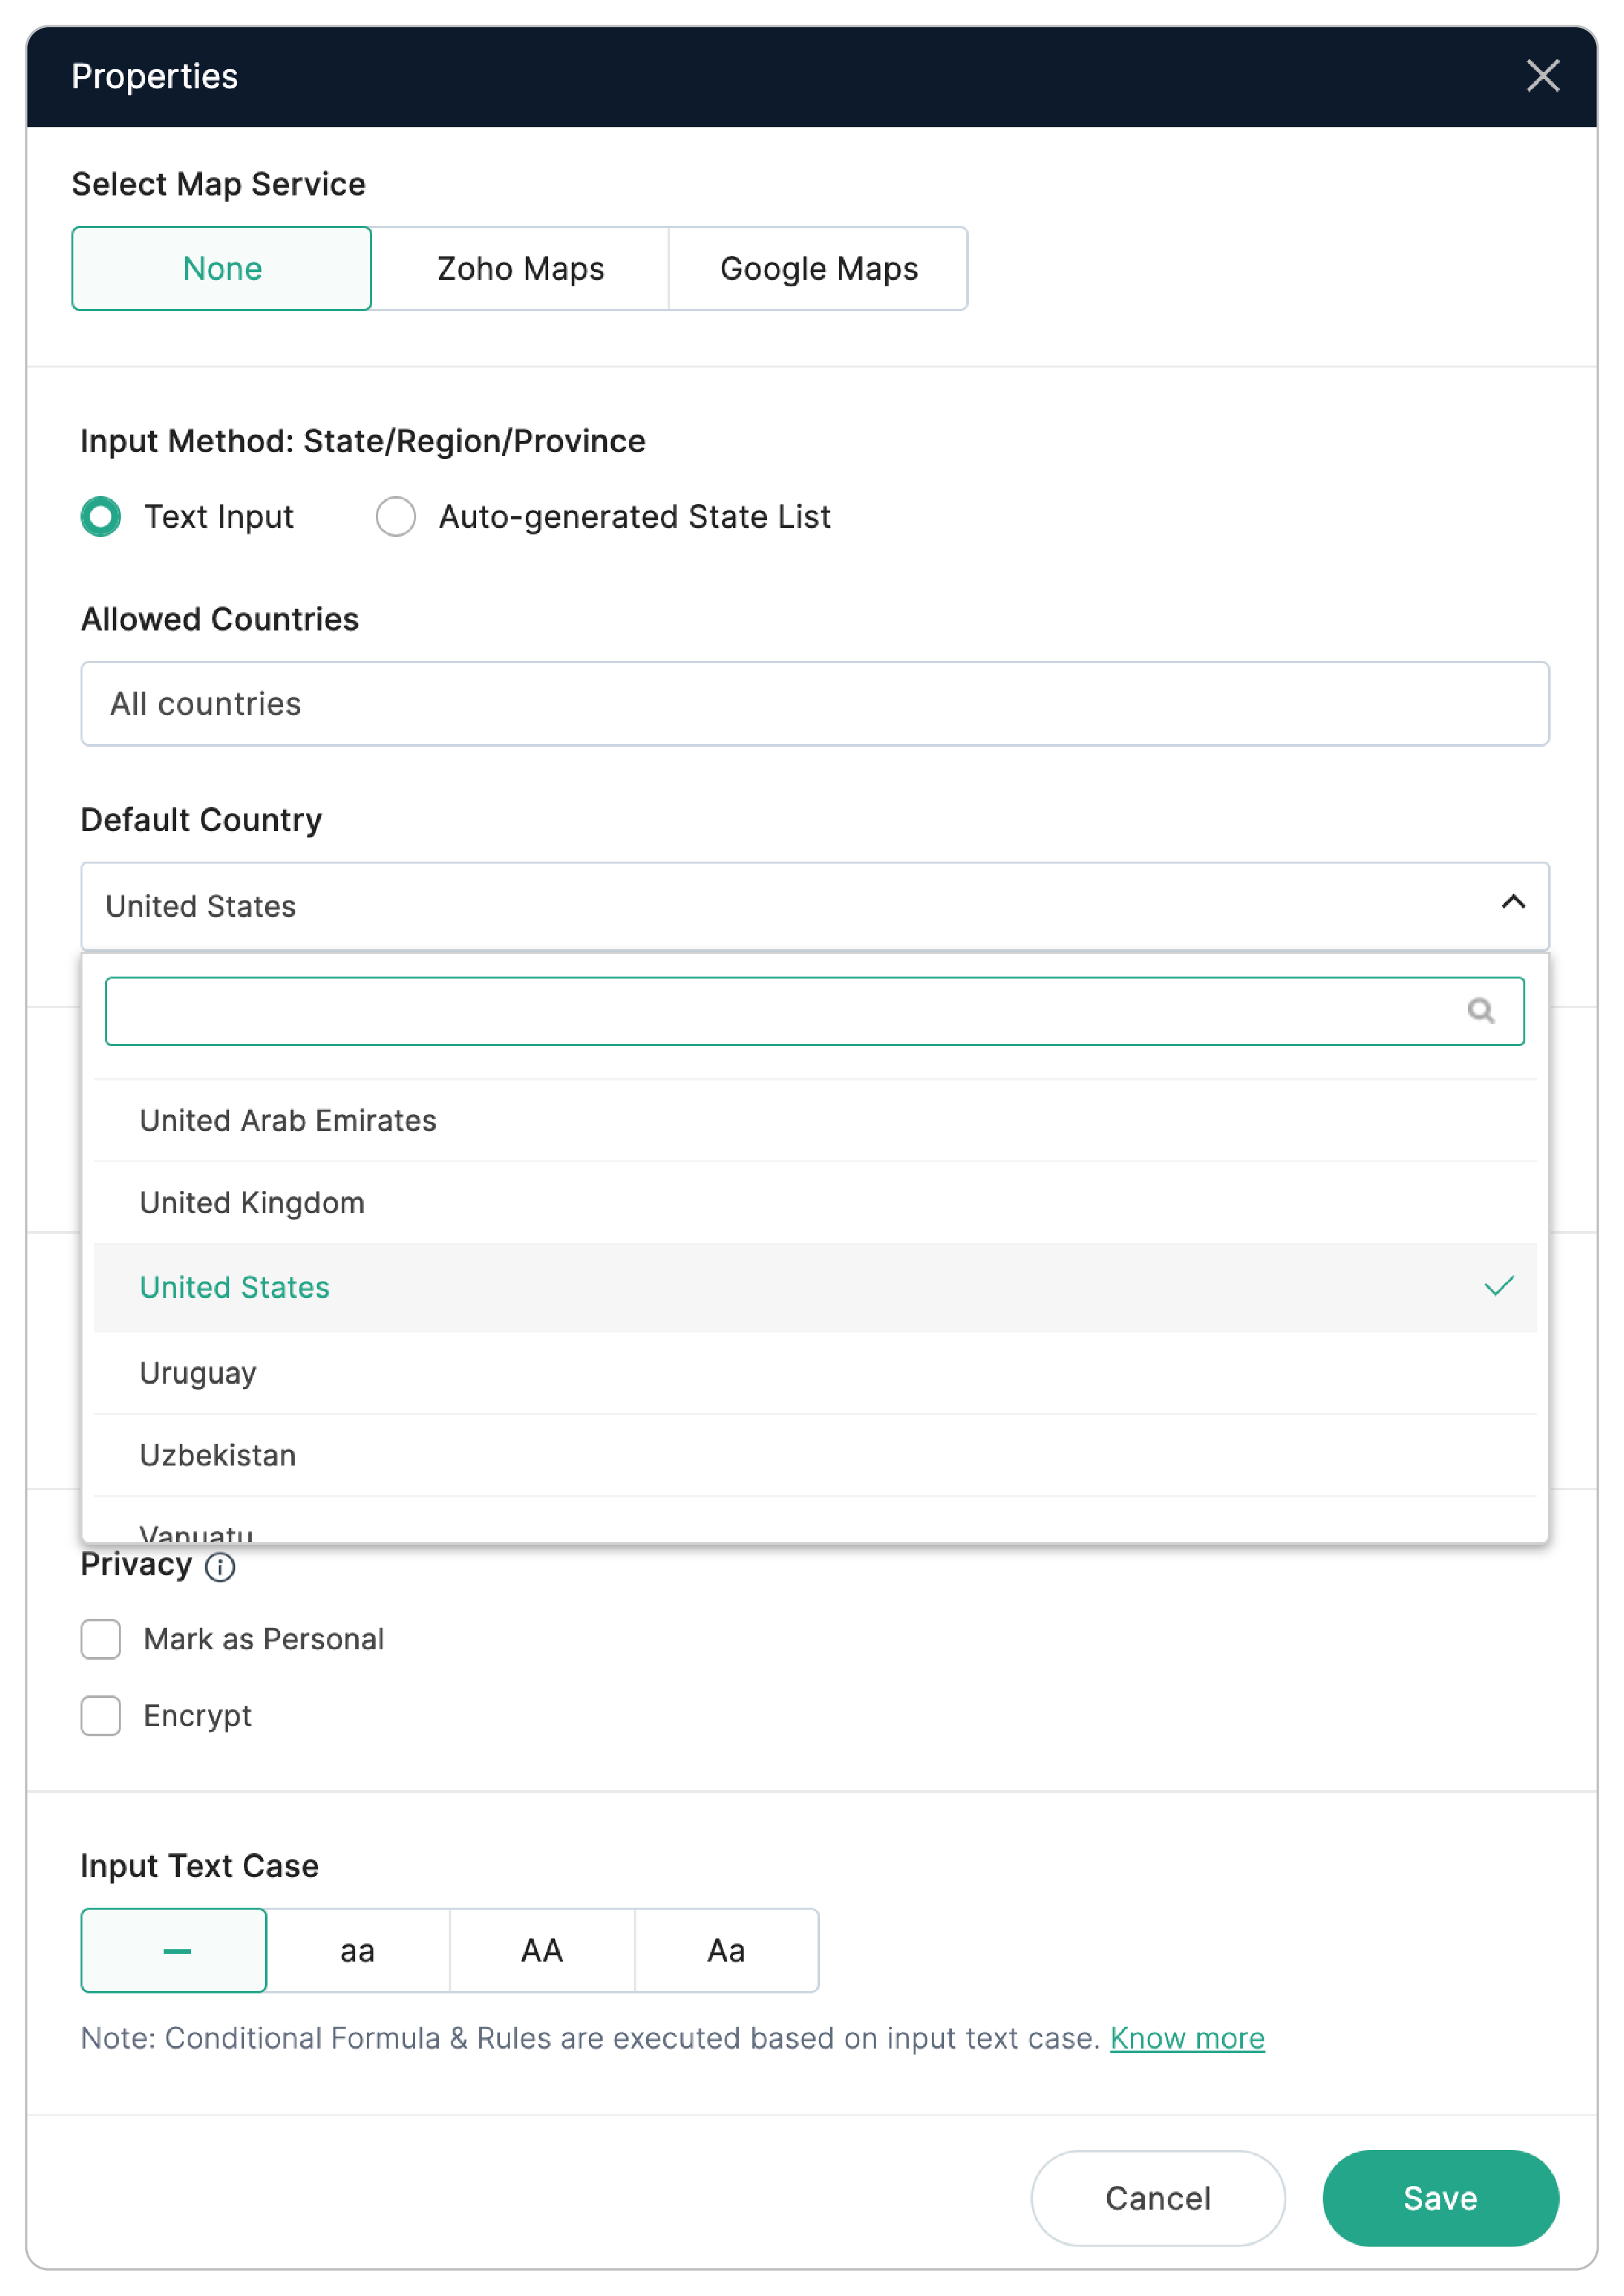Click the search magnifier icon in the dropdown
1624x2296 pixels.
(x=1480, y=1011)
